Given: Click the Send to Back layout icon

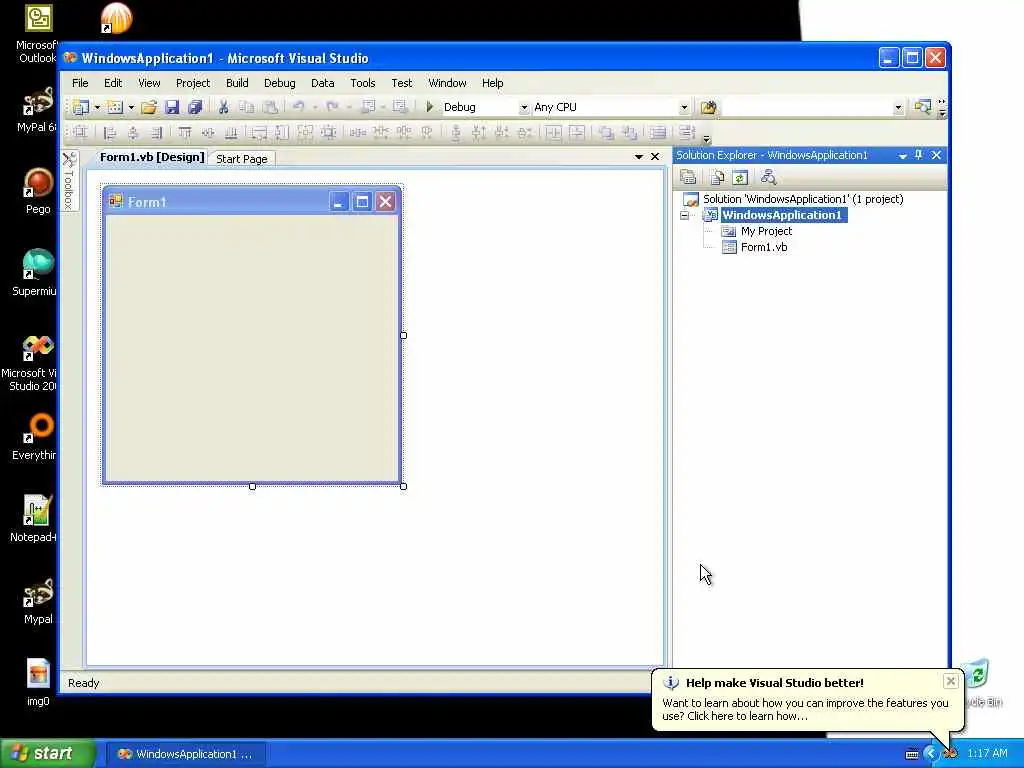Looking at the screenshot, I should click(629, 133).
